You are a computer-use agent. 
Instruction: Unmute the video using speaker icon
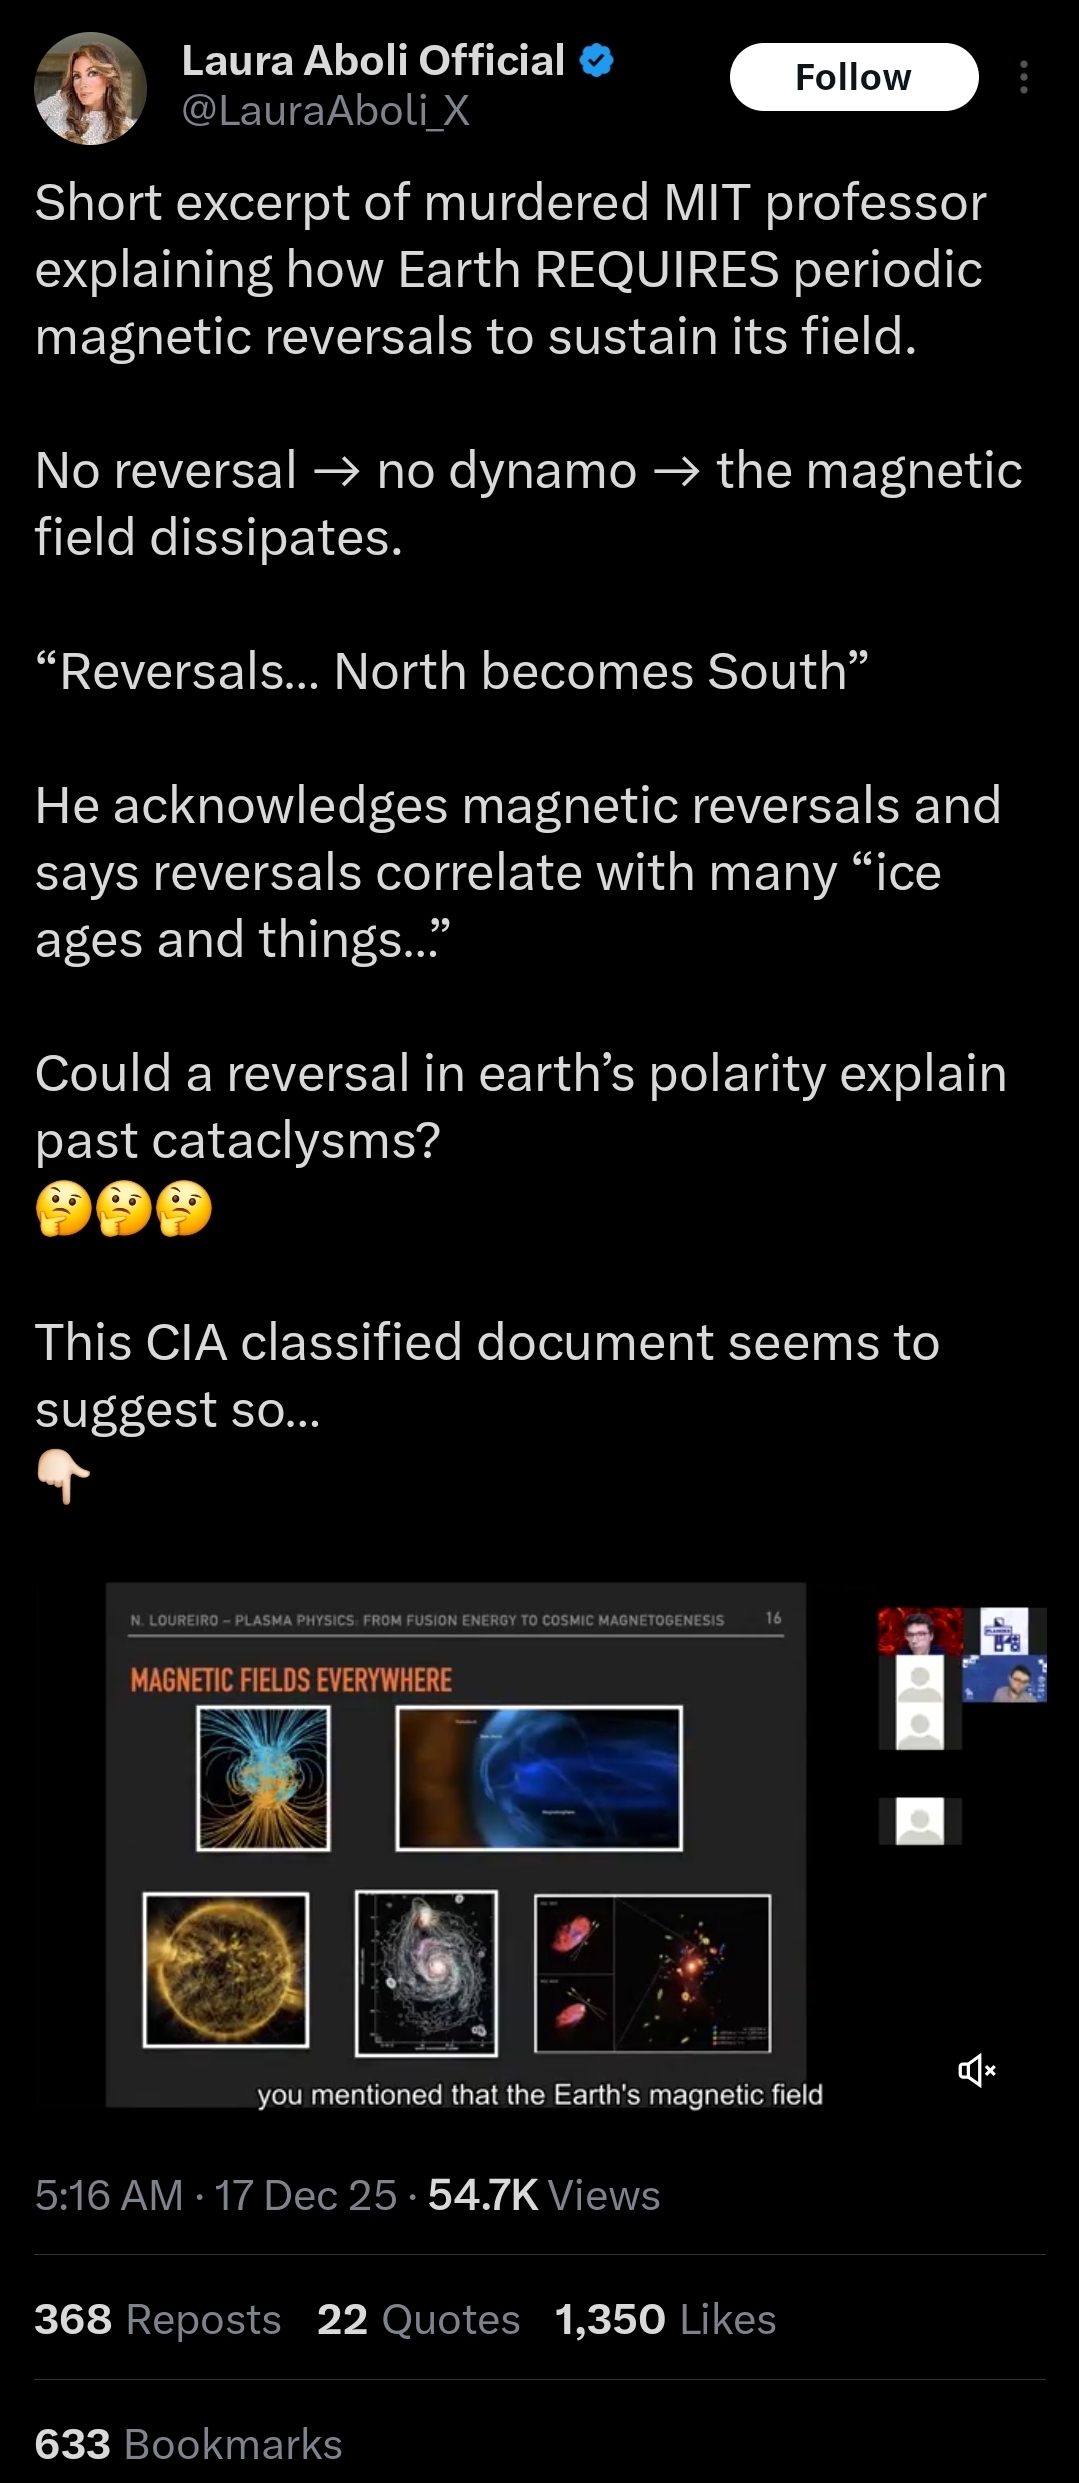point(976,2069)
